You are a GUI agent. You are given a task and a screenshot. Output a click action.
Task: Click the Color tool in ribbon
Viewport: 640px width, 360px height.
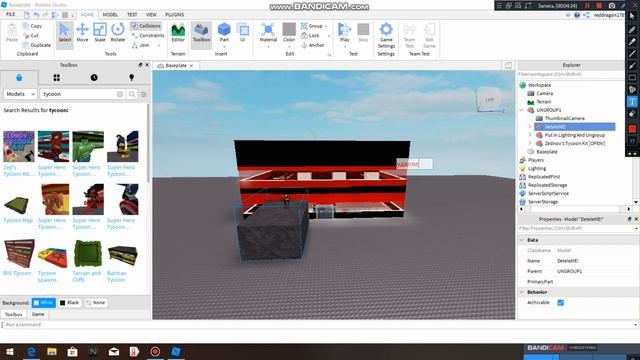[x=289, y=33]
